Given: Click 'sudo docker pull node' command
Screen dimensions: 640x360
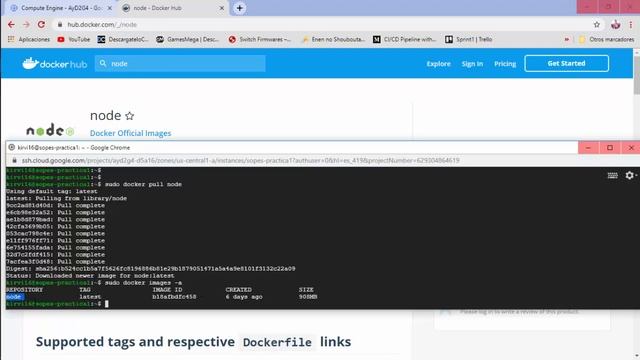Looking at the screenshot, I should click(143, 184).
